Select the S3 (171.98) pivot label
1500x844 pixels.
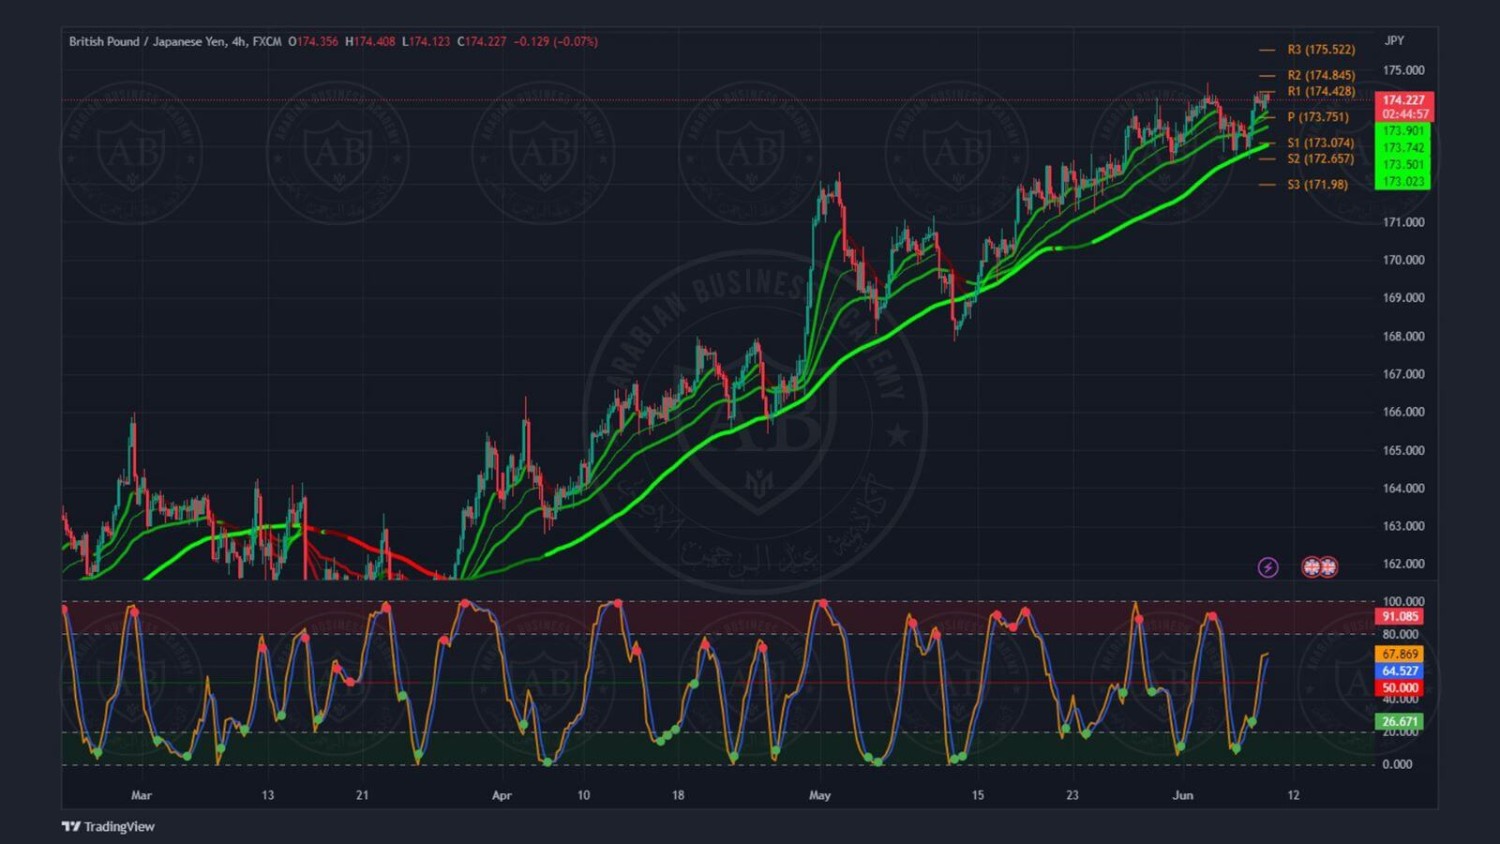[x=1318, y=185]
